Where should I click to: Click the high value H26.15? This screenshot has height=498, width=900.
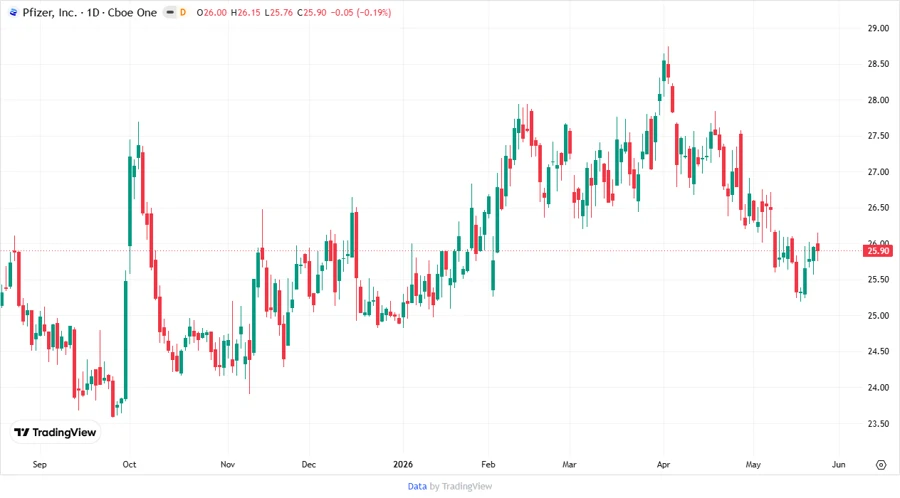click(245, 12)
